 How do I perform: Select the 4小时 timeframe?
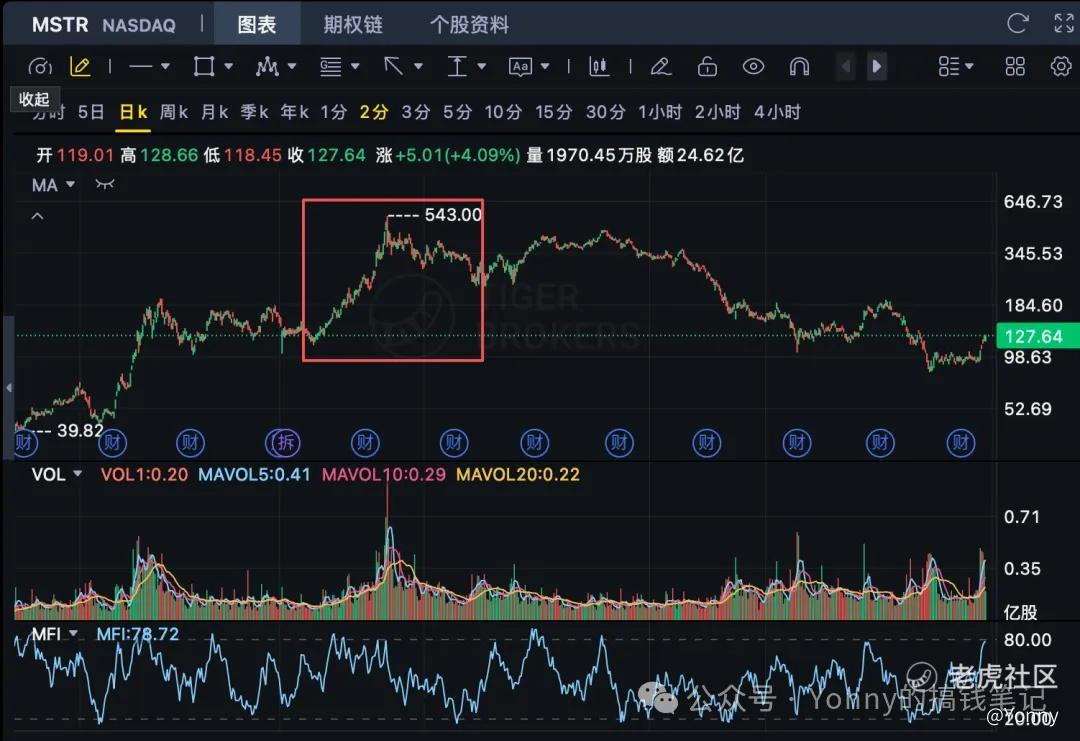[x=777, y=112]
